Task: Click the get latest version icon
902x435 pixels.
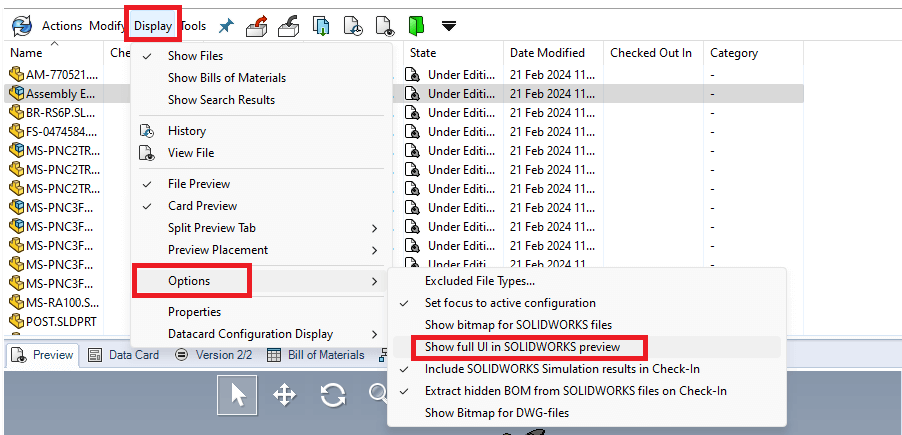Action: coord(321,26)
